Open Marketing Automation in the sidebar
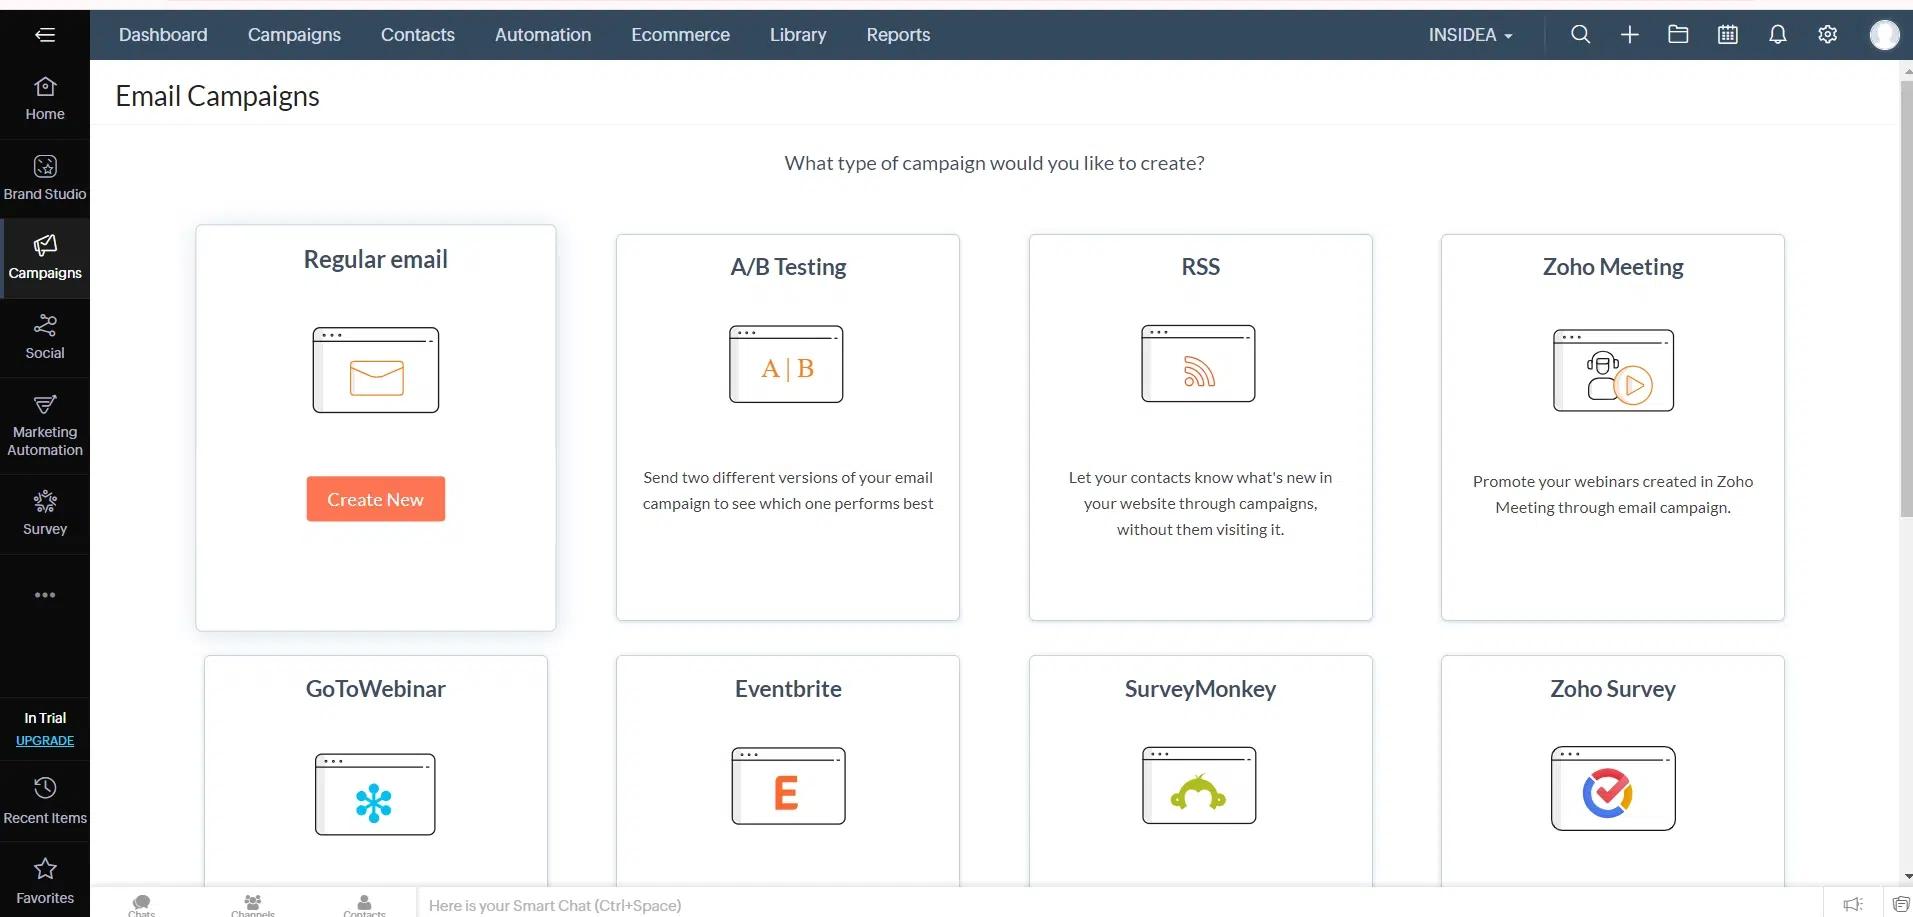1913x917 pixels. [45, 426]
